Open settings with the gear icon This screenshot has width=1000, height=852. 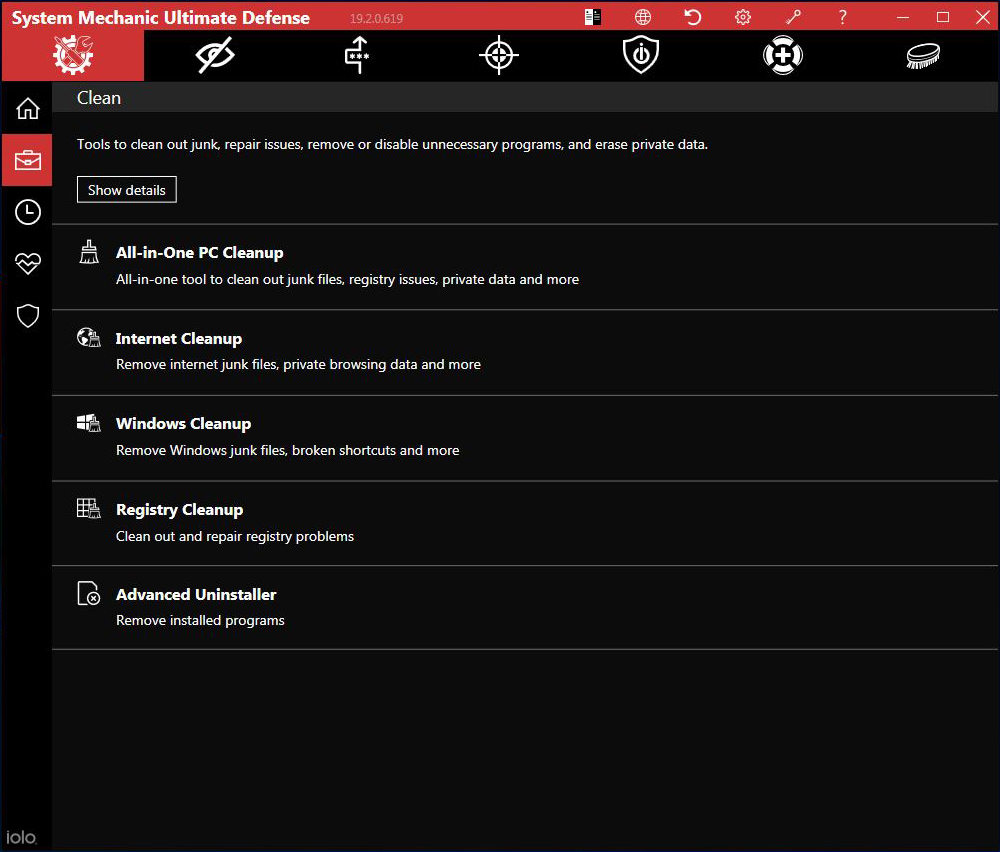[x=742, y=17]
